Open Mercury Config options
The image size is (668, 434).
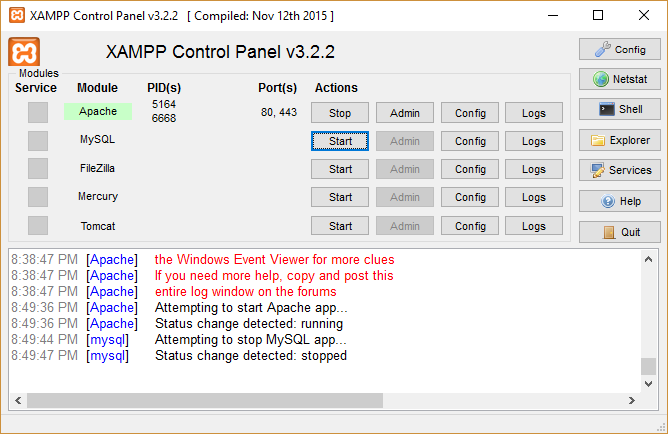click(470, 197)
